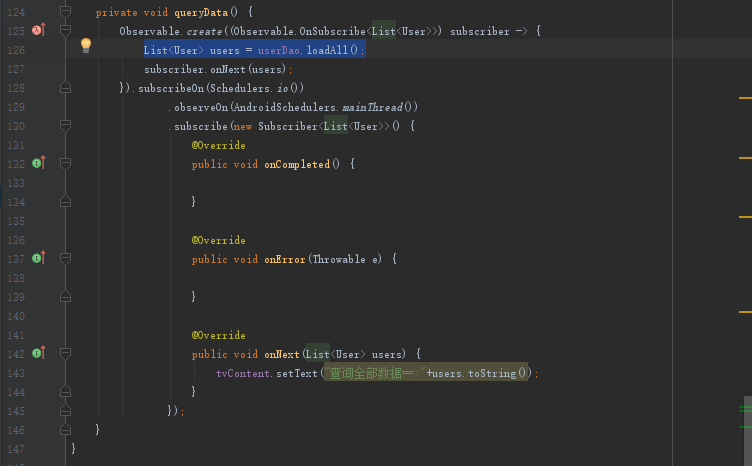Click the lightbulb quick-fix icon on line 126
The image size is (752, 466).
coord(86,45)
